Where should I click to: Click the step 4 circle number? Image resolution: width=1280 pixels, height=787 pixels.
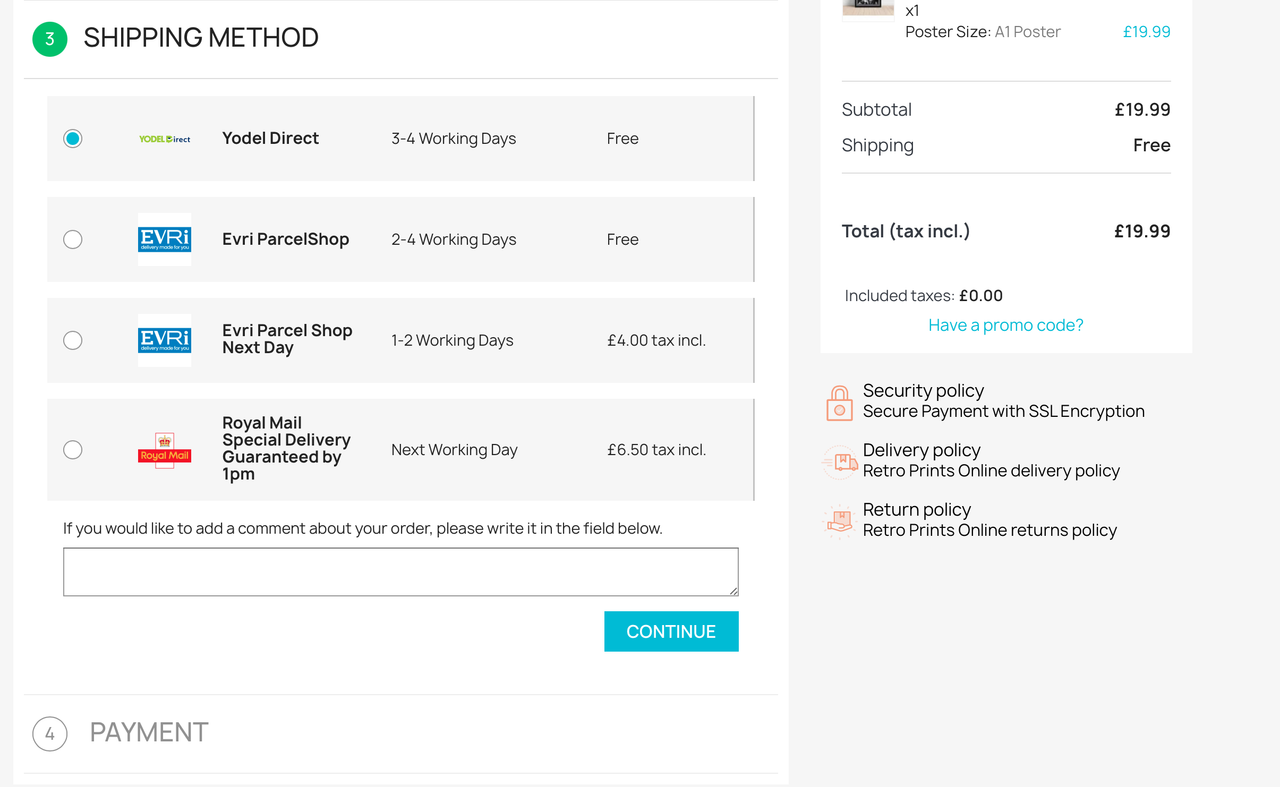pyautogui.click(x=50, y=733)
